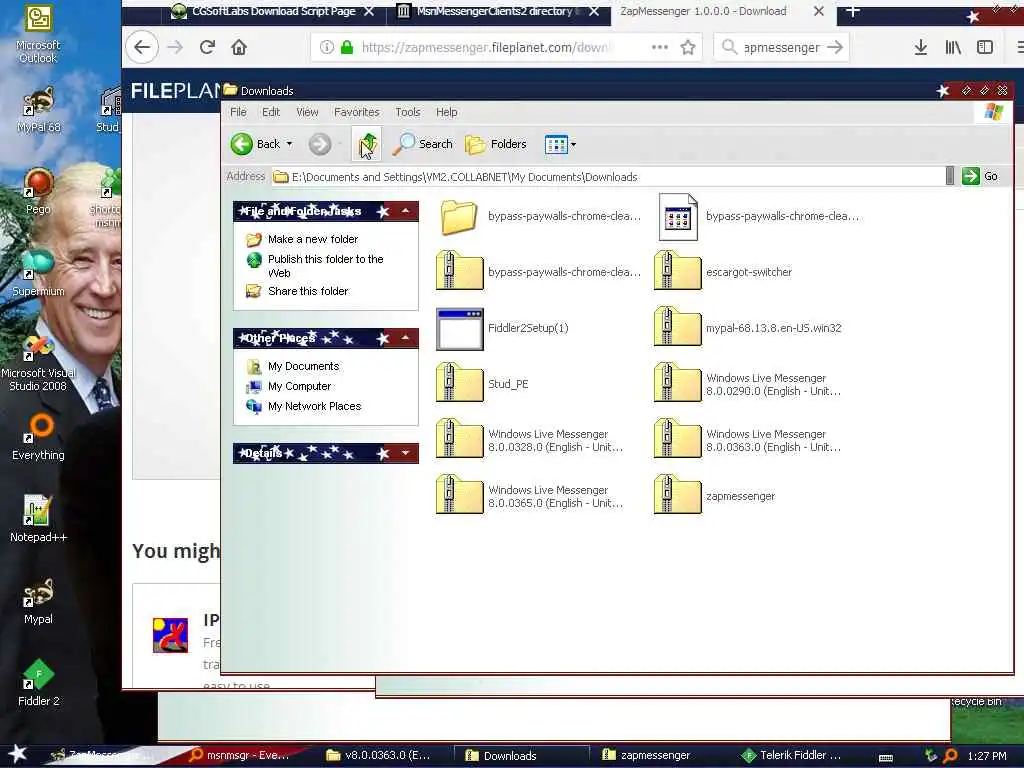Open the Supermium desktop icon
Screen dimensions: 1024x768
click(x=39, y=273)
